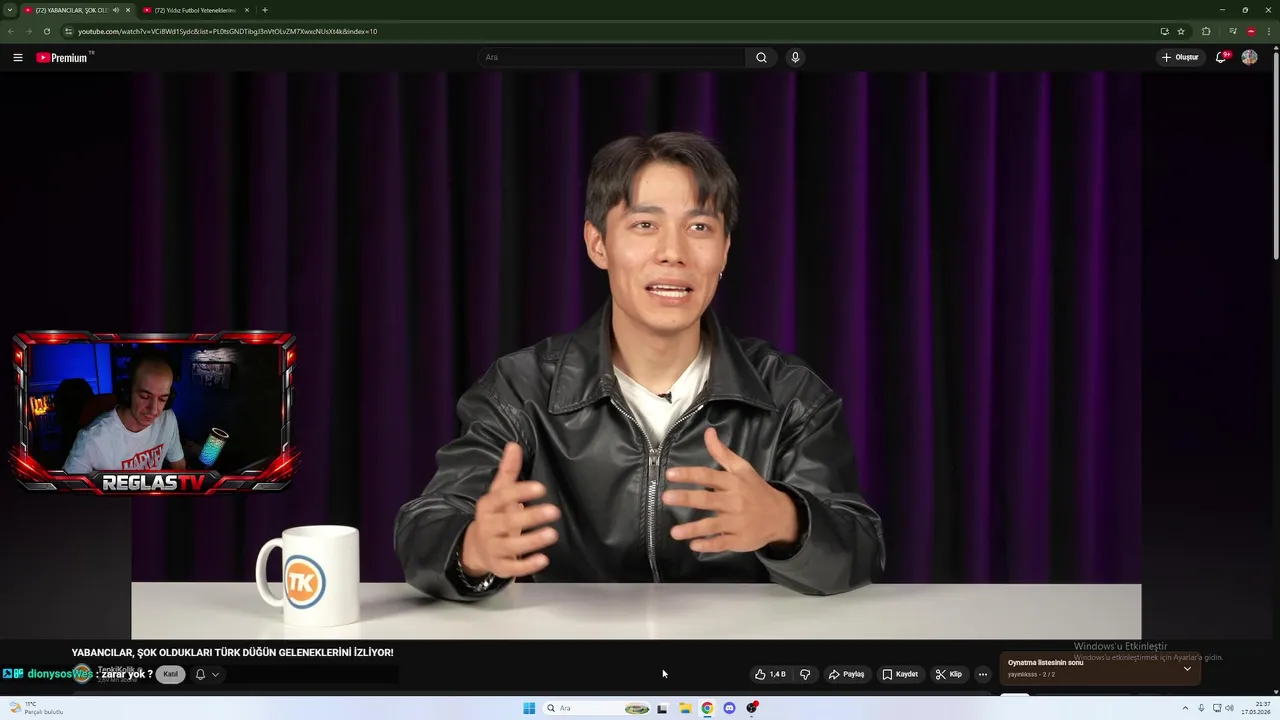
Task: Dislike the video with the thumbs-down icon
Action: [x=805, y=674]
